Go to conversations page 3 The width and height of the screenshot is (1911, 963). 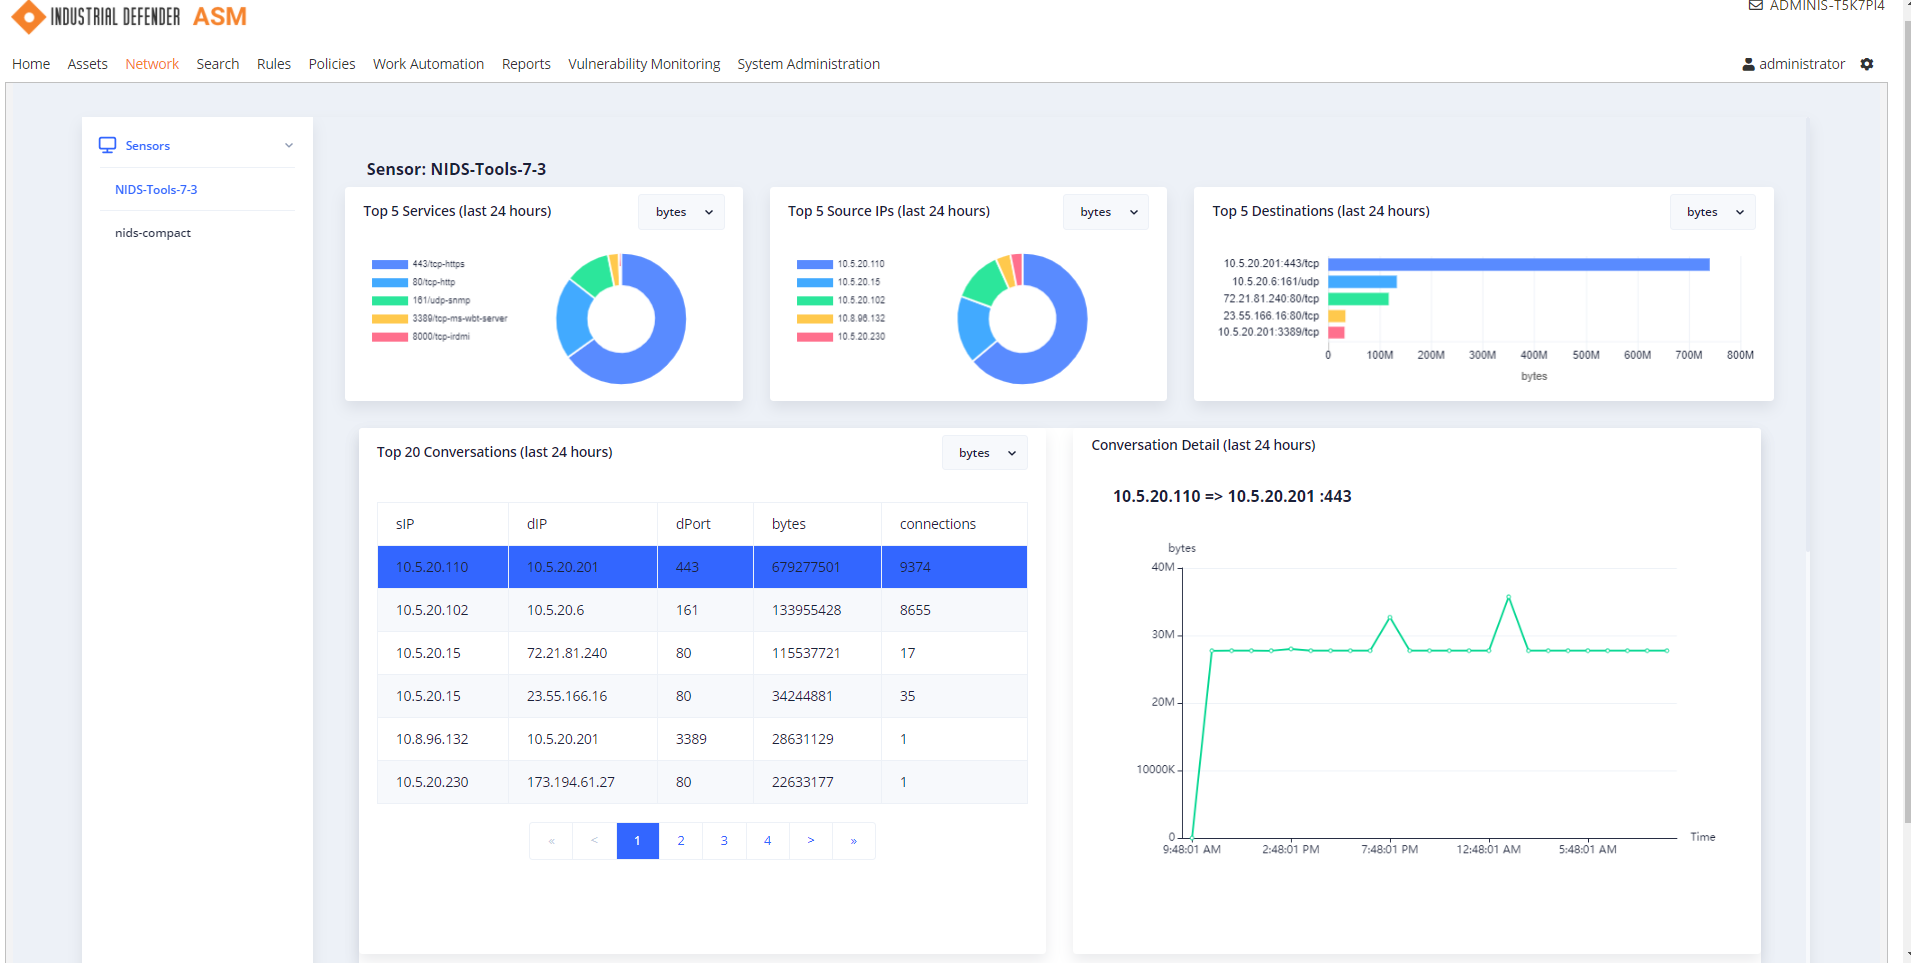tap(724, 841)
